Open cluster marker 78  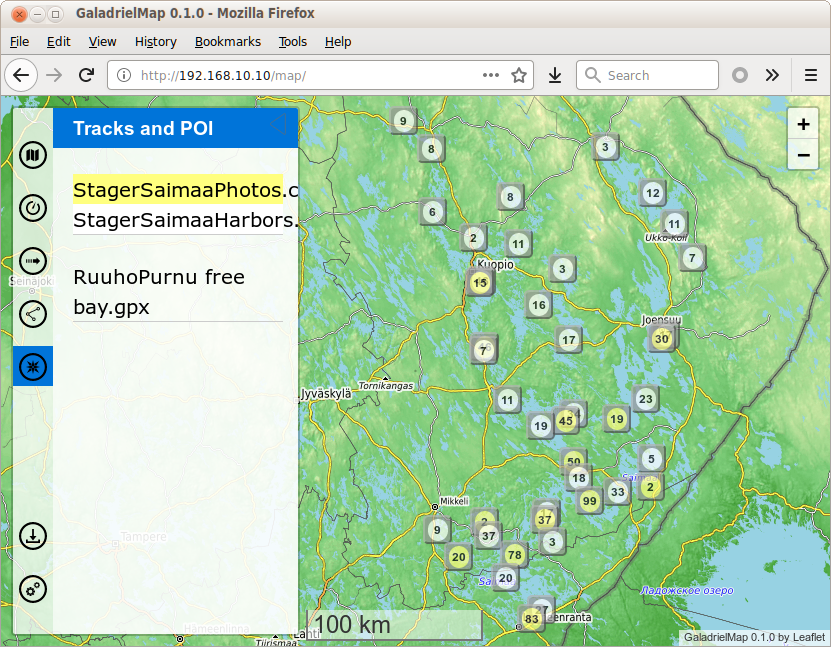point(515,555)
